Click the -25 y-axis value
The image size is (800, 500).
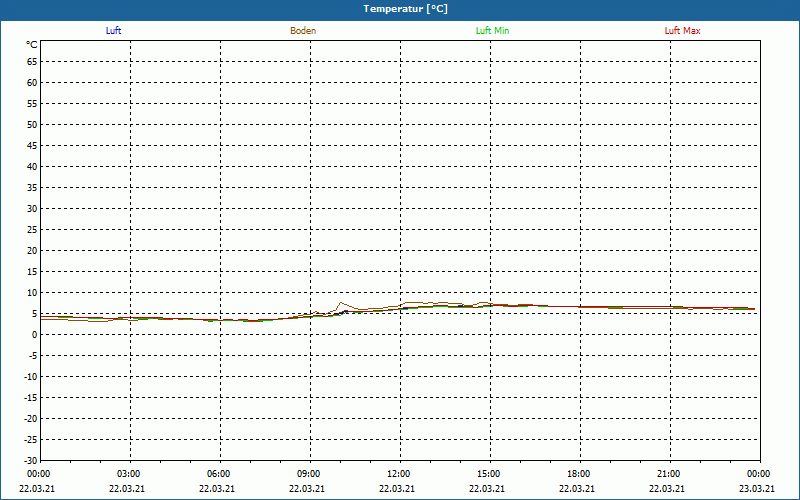31,439
